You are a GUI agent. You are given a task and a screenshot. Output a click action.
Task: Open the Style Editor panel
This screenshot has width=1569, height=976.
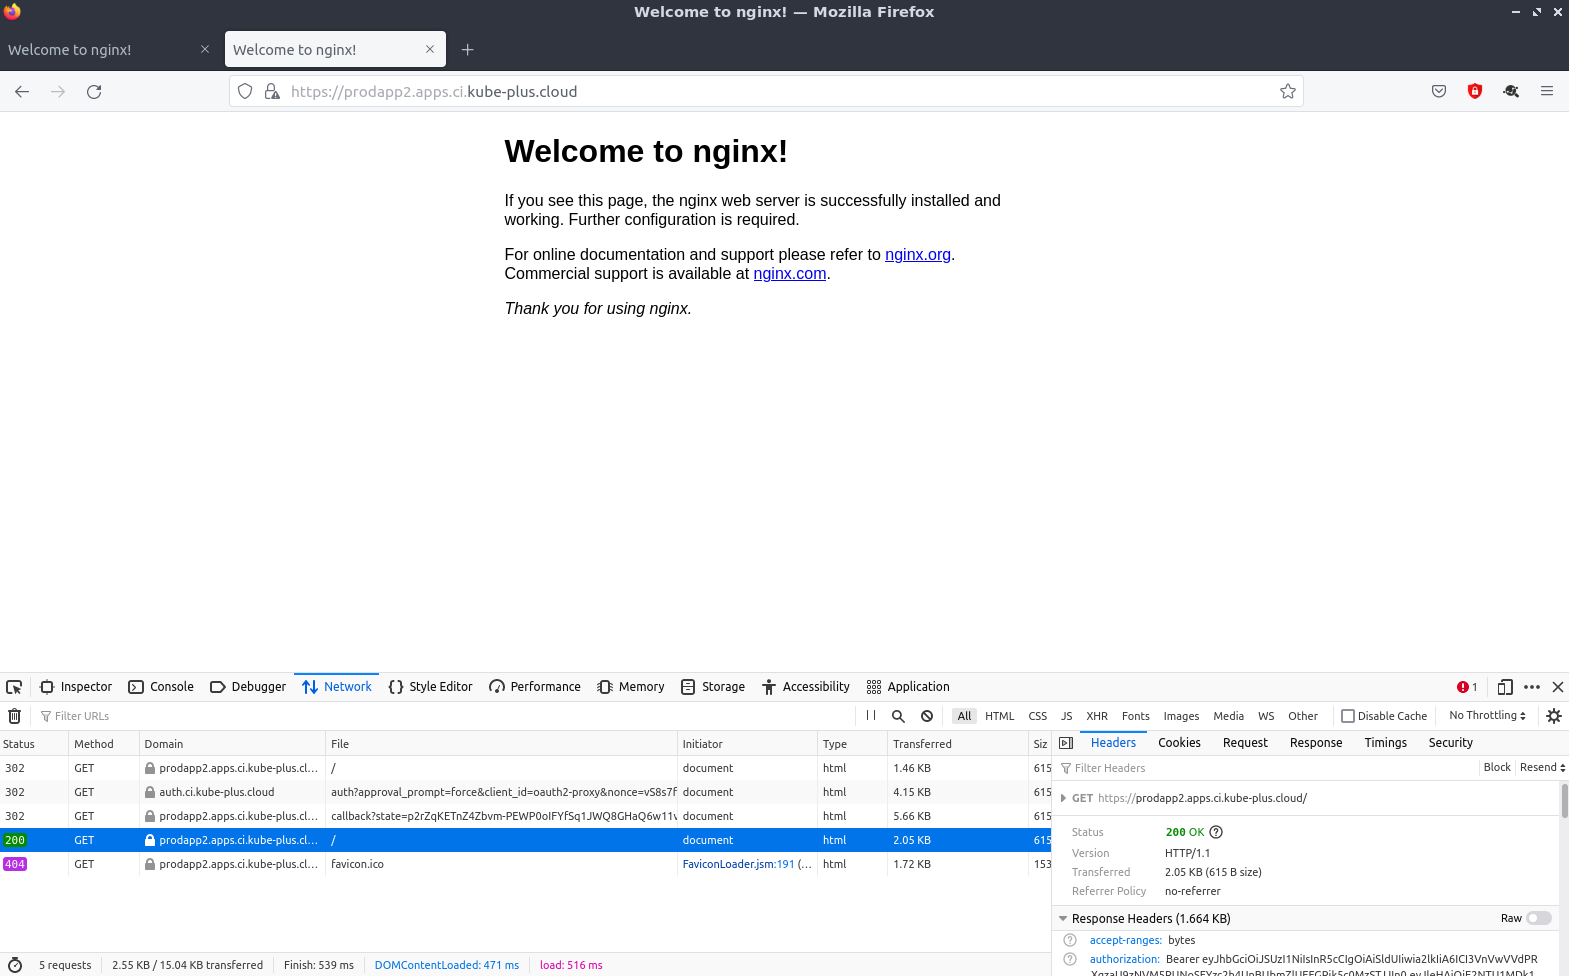[430, 687]
